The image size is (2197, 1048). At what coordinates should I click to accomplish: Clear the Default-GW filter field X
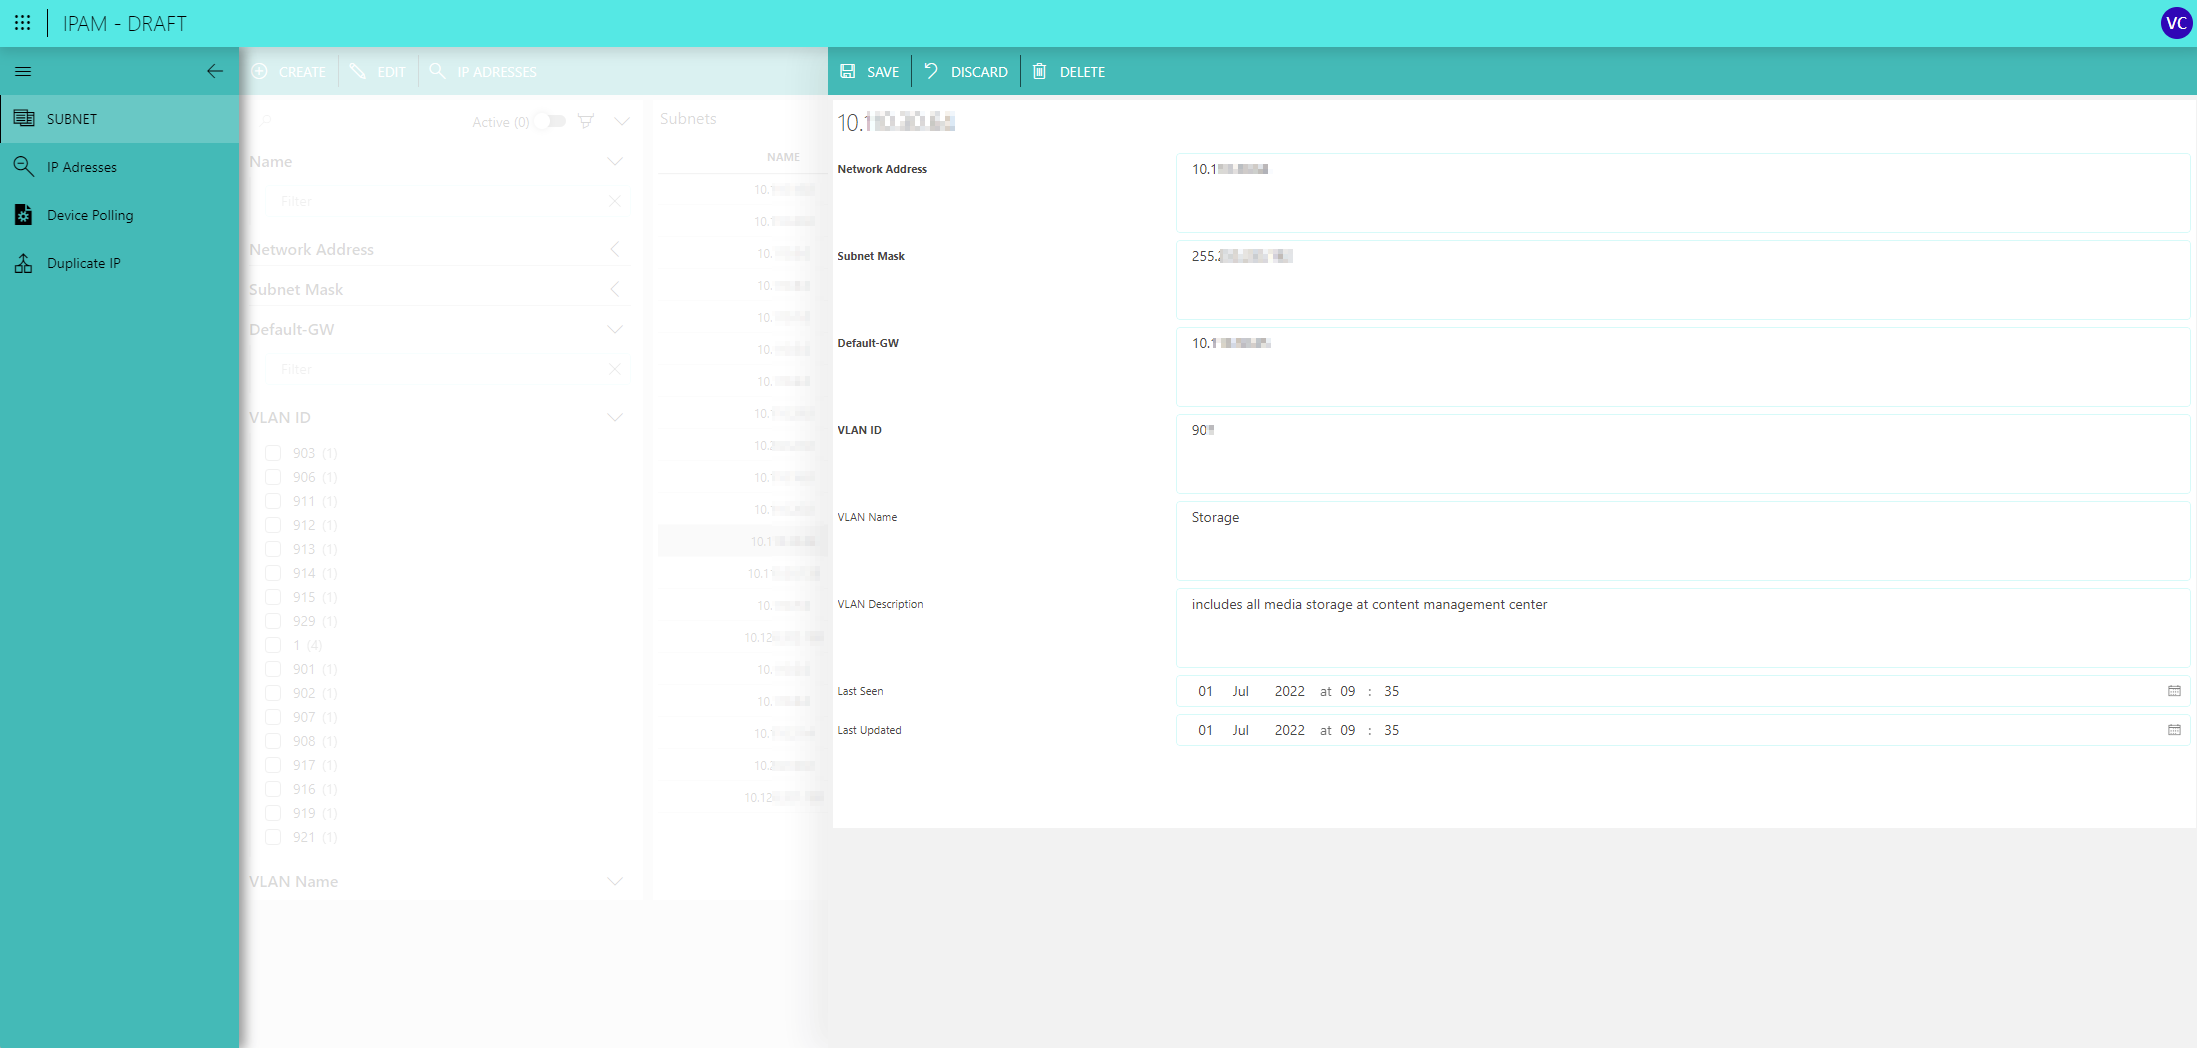[615, 369]
